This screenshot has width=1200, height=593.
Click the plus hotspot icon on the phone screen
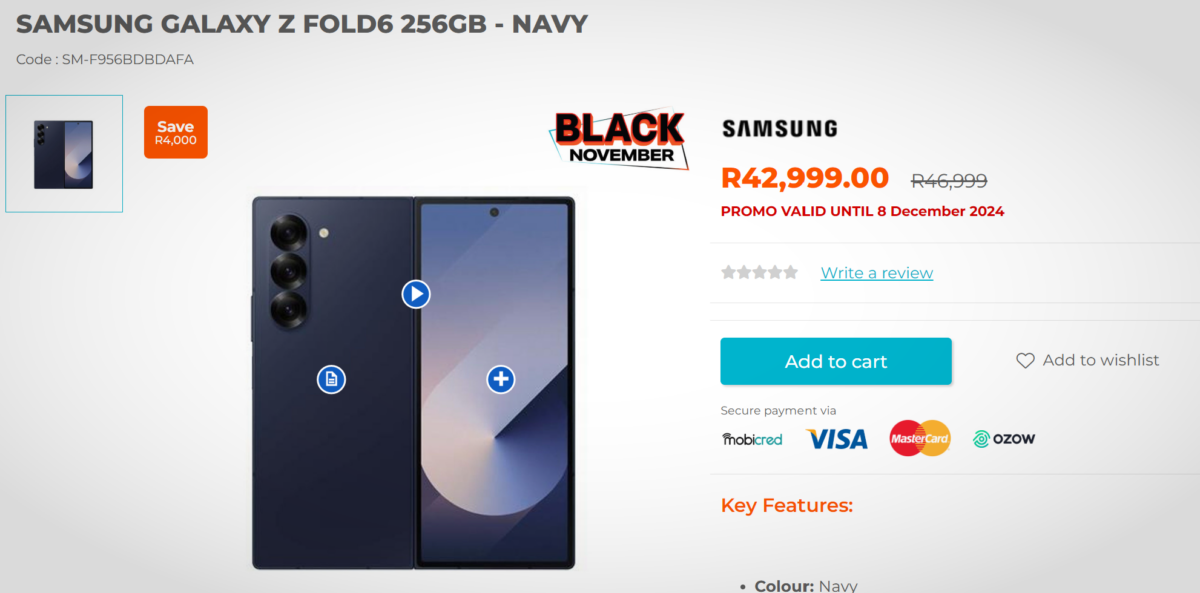coord(501,379)
